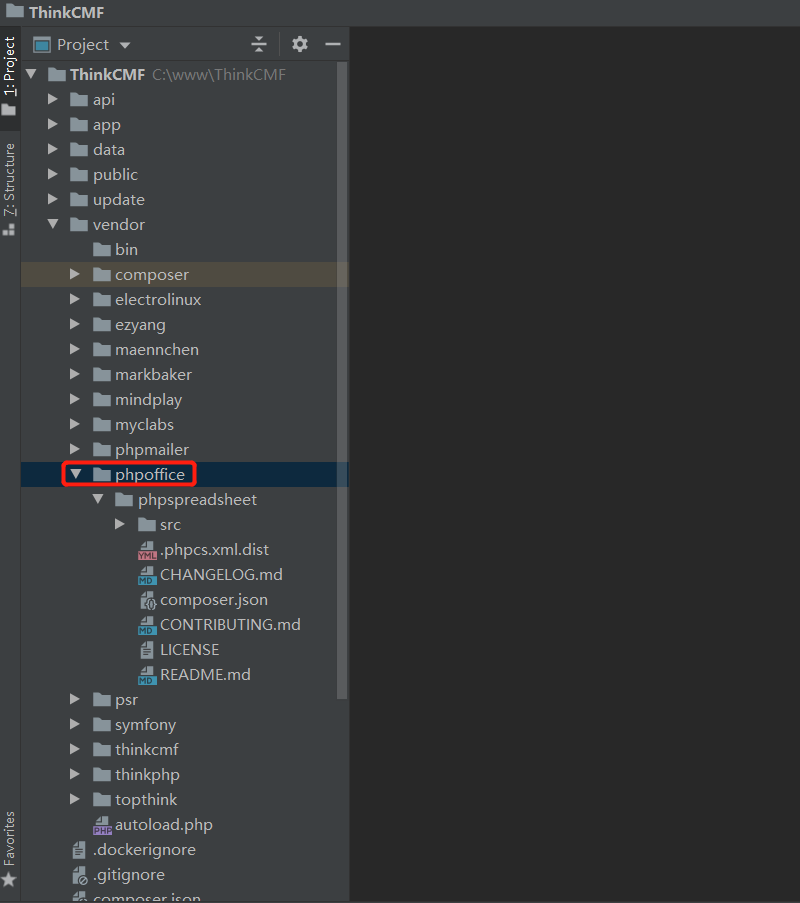The height and width of the screenshot is (903, 800).
Task: Expand the phpmailer folder arrow
Action: coord(75,449)
